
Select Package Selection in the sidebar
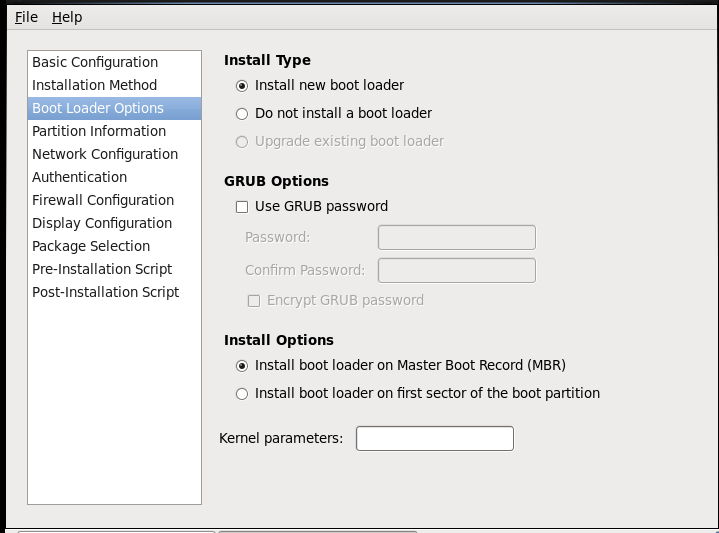pos(114,246)
